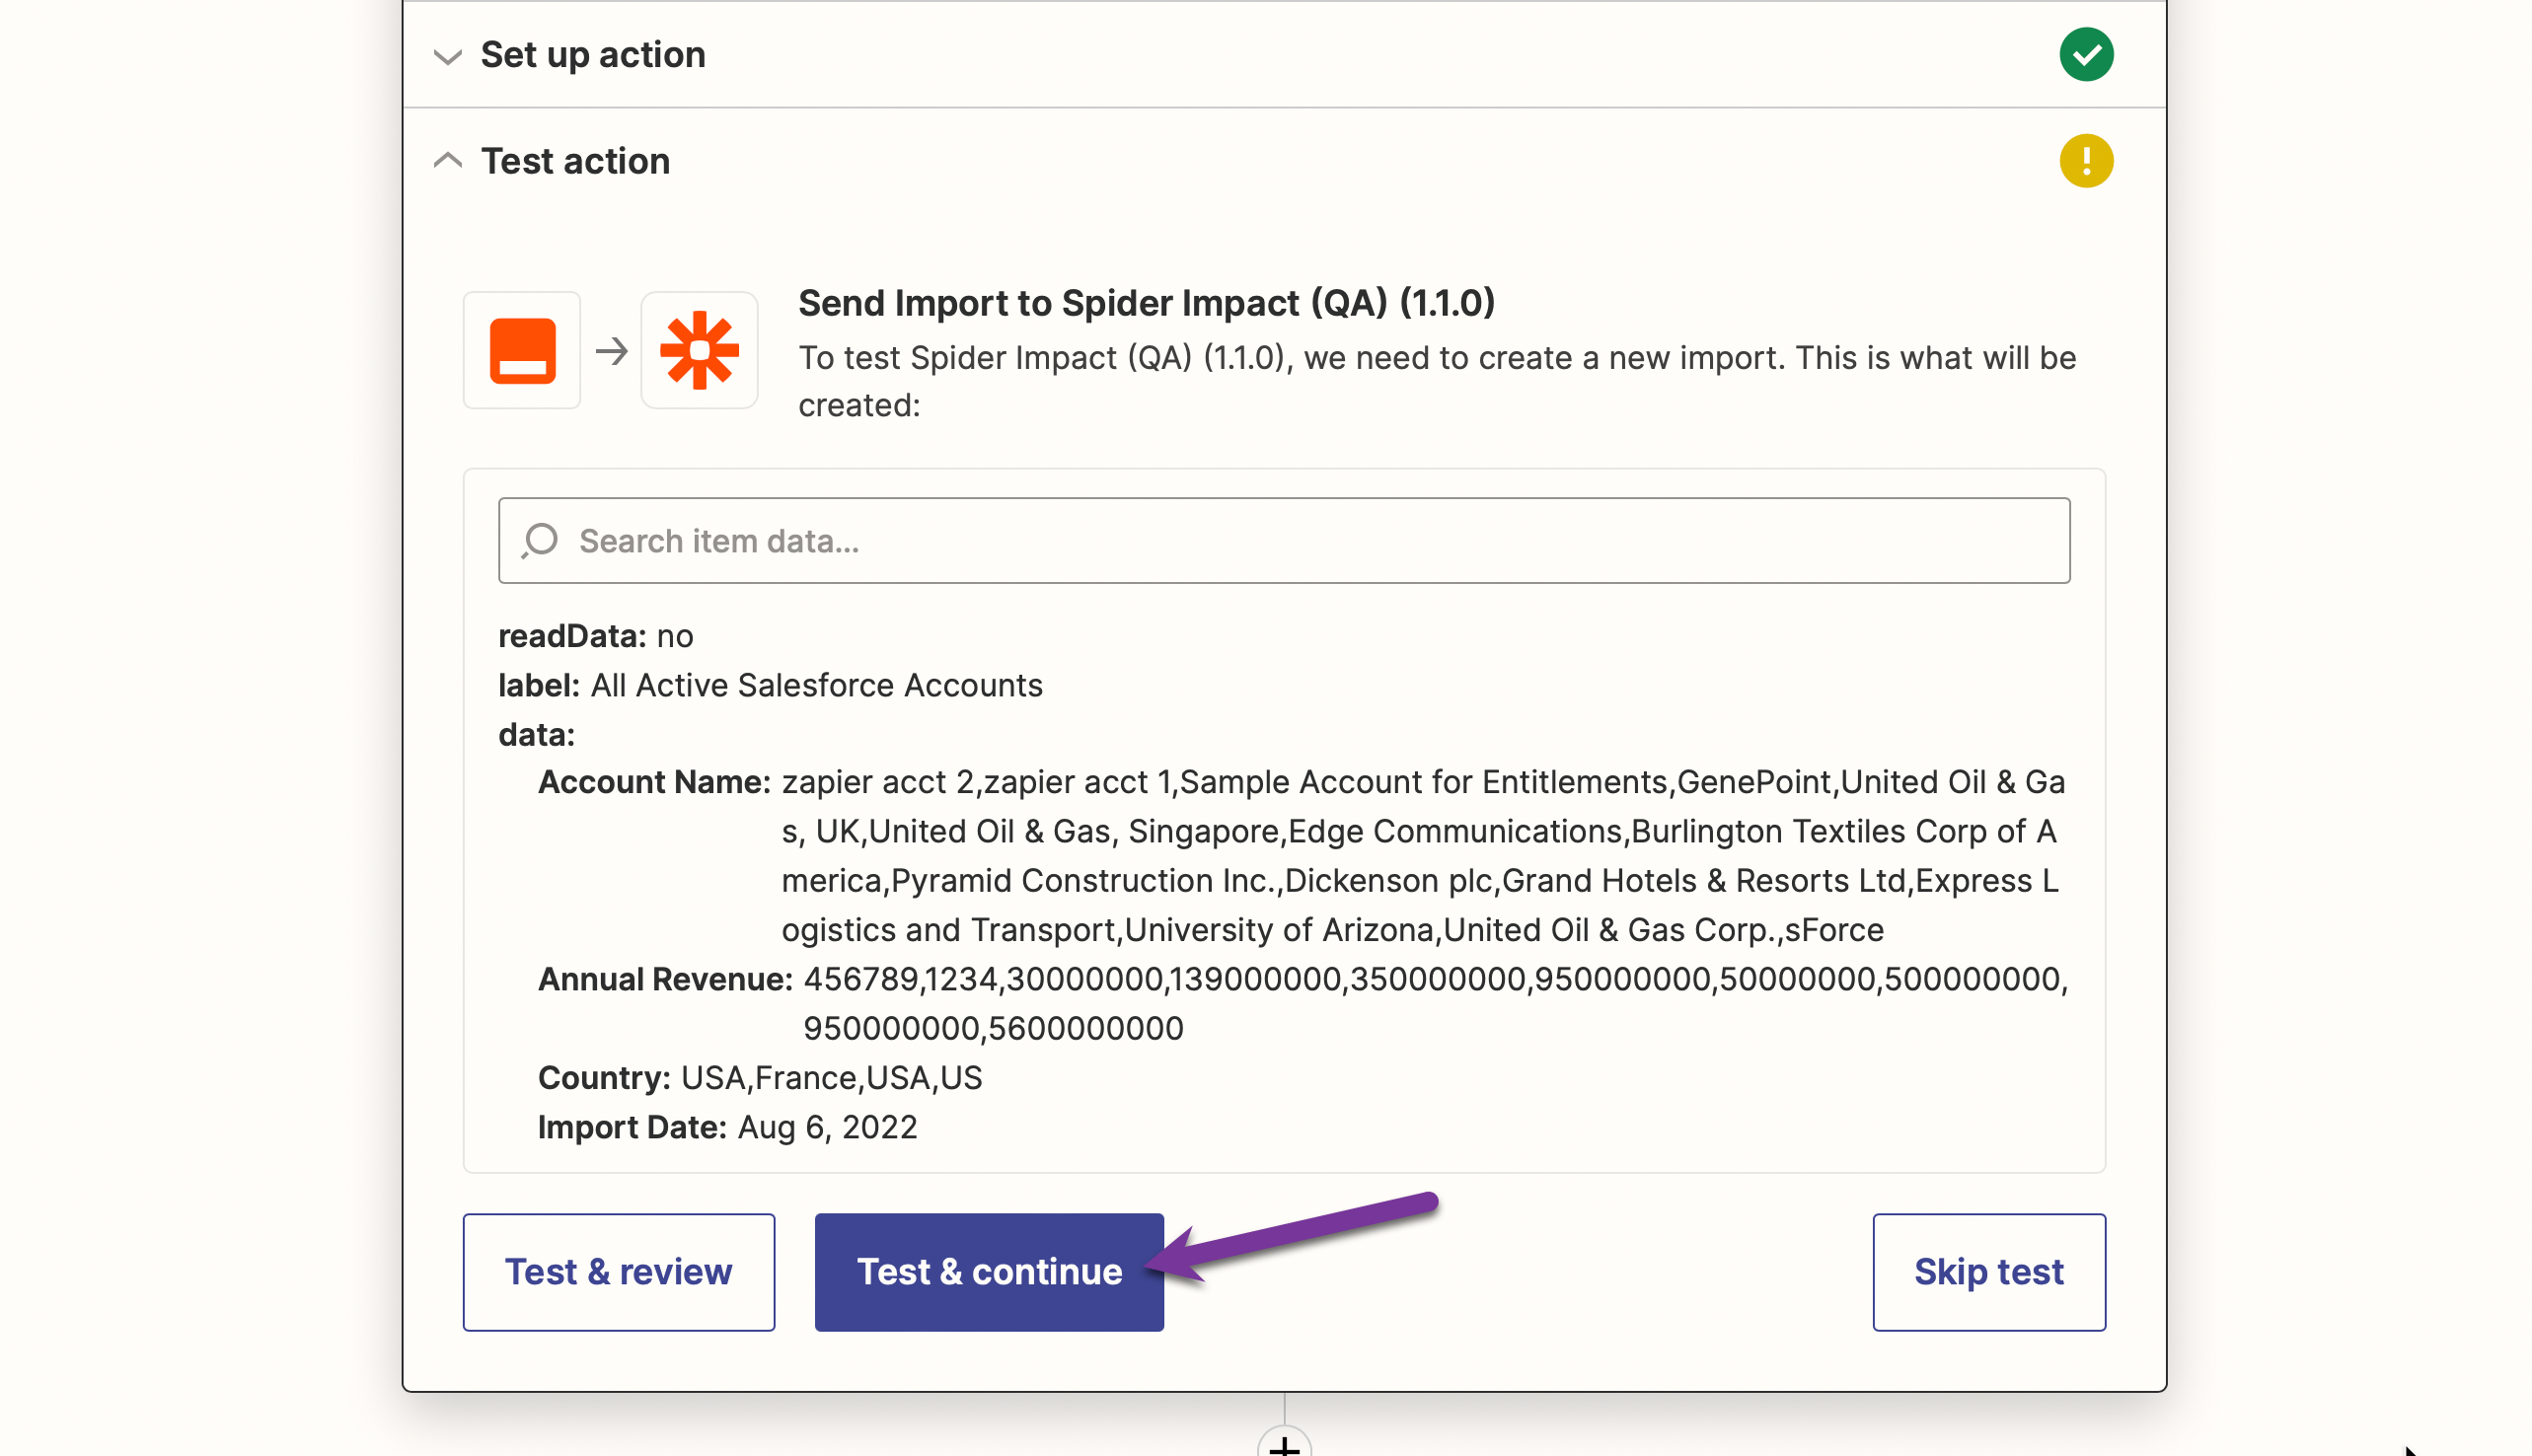The image size is (2532, 1456).
Task: Click the 'Account Name:' field label
Action: point(654,782)
